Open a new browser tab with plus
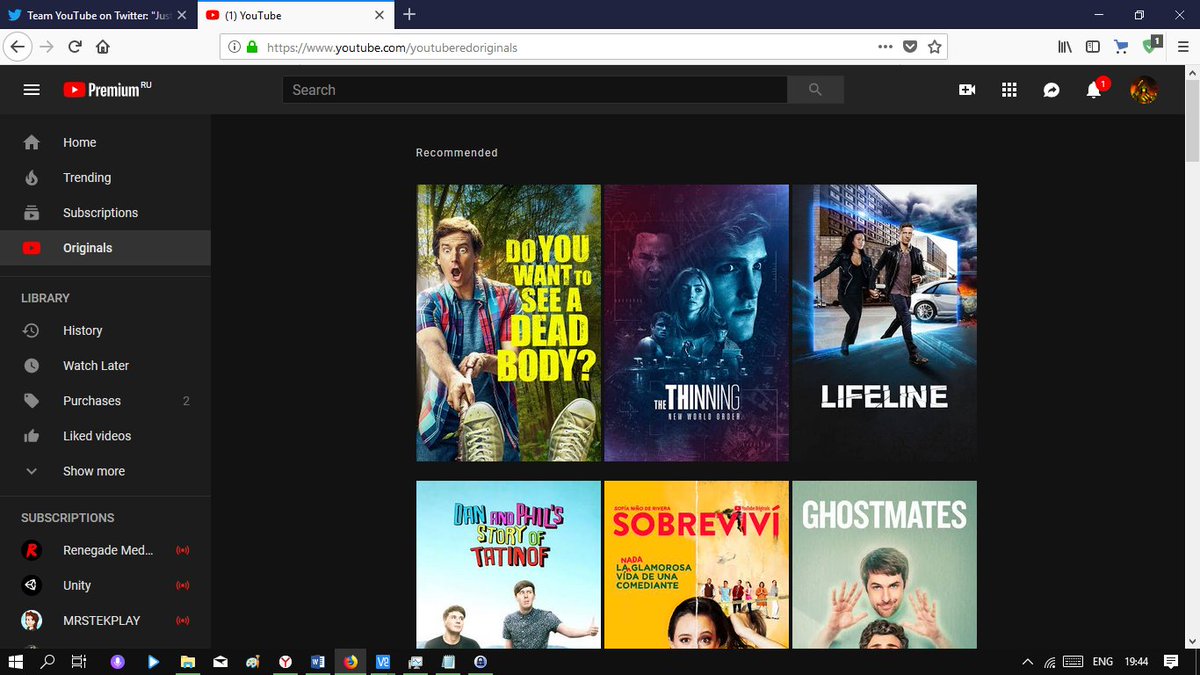The height and width of the screenshot is (675, 1200). coord(409,14)
